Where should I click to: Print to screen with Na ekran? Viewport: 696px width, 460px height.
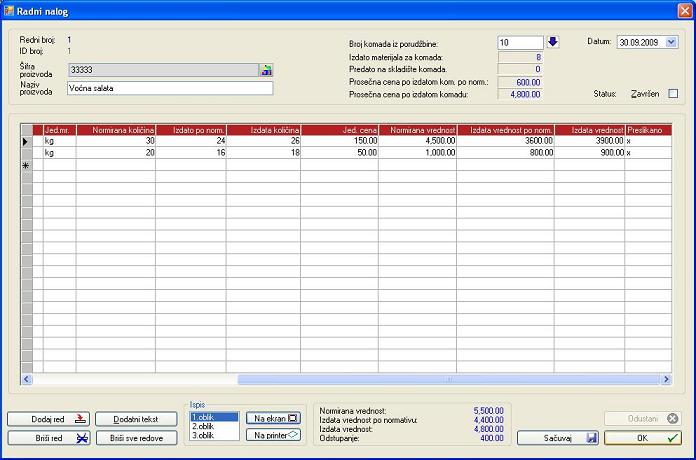coord(273,418)
